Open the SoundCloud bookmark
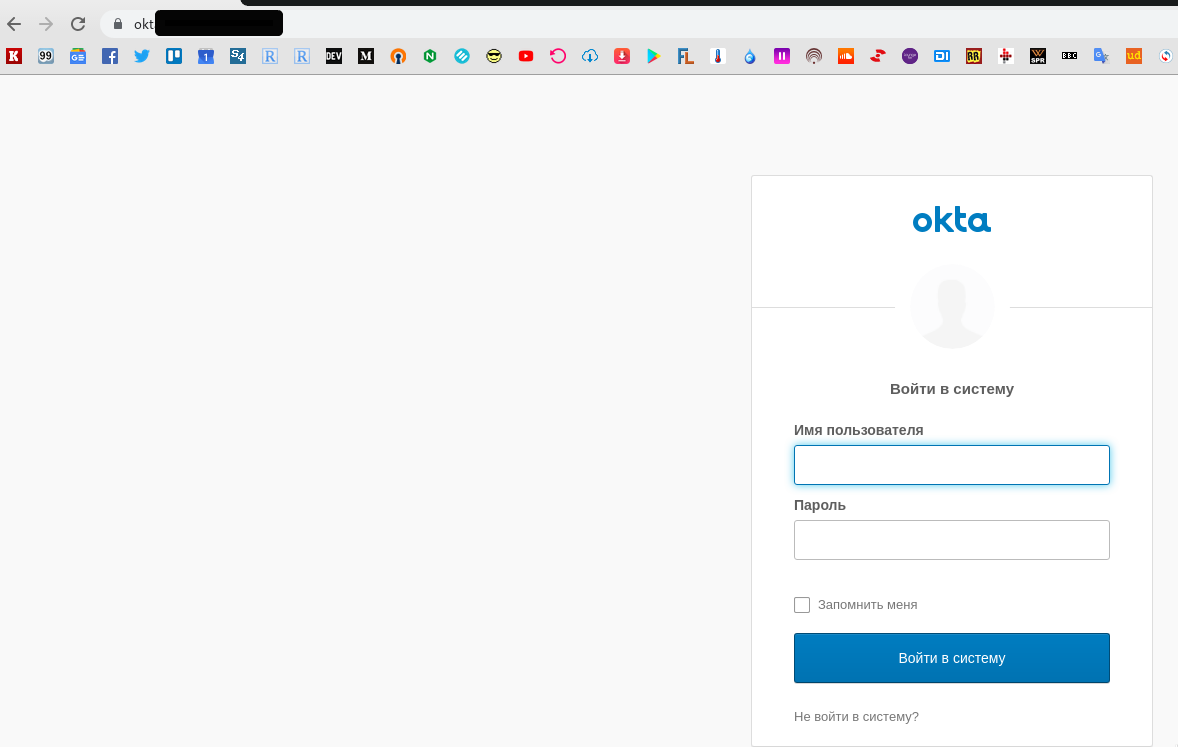The height and width of the screenshot is (747, 1178). (846, 56)
